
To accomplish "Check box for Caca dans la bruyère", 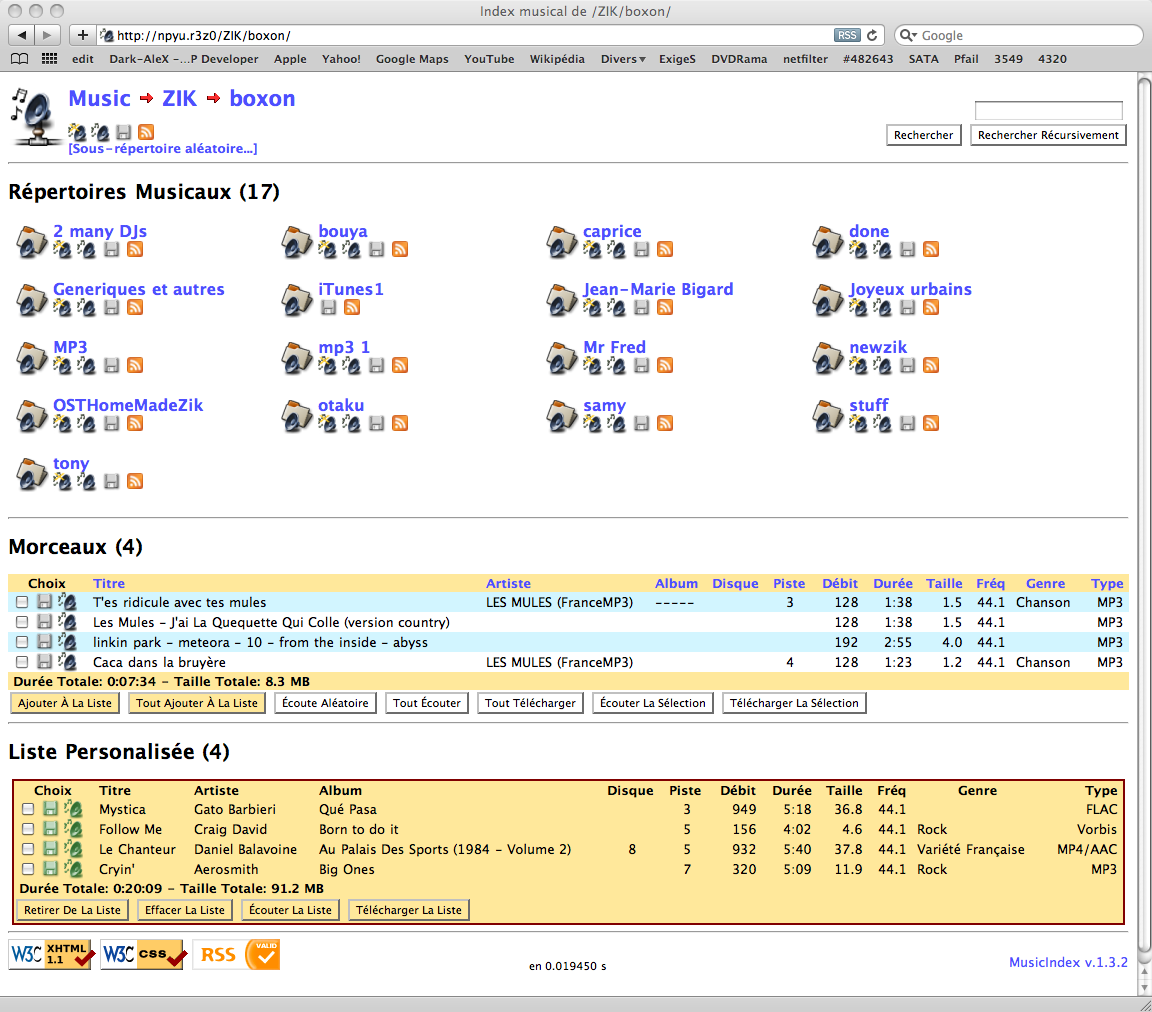I will click(x=22, y=661).
